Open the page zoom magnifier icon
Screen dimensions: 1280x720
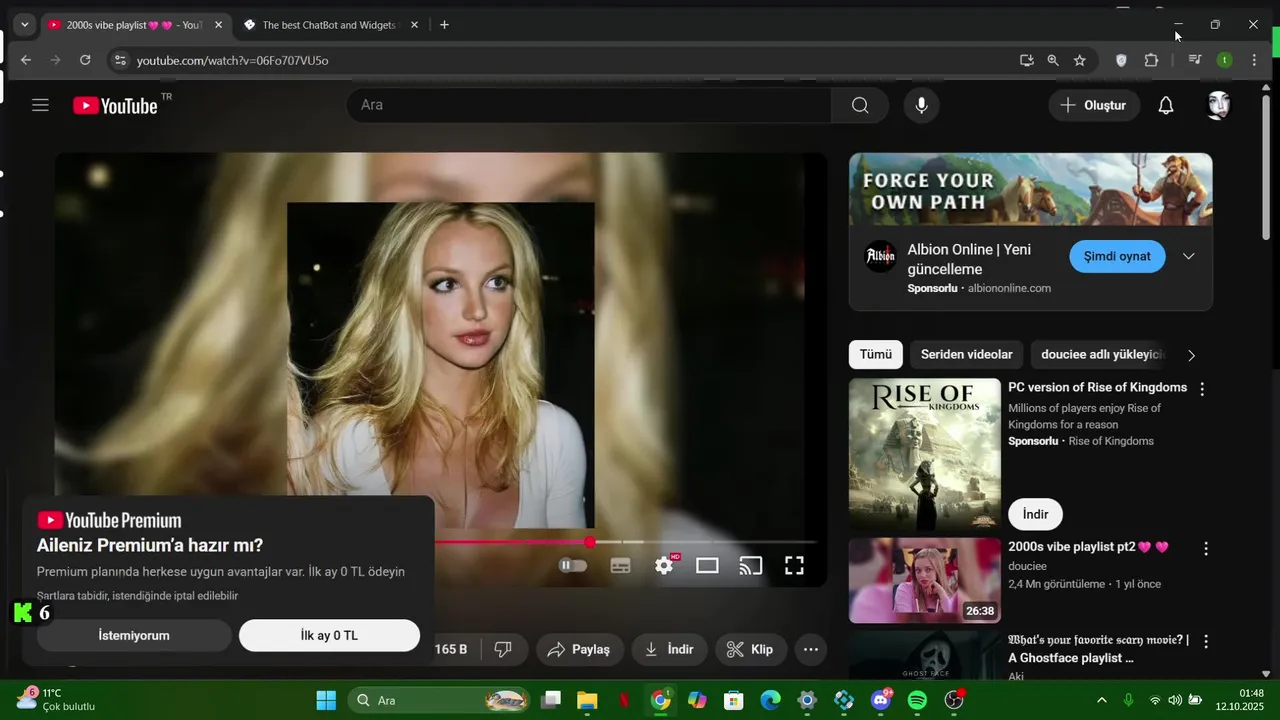[x=1053, y=60]
